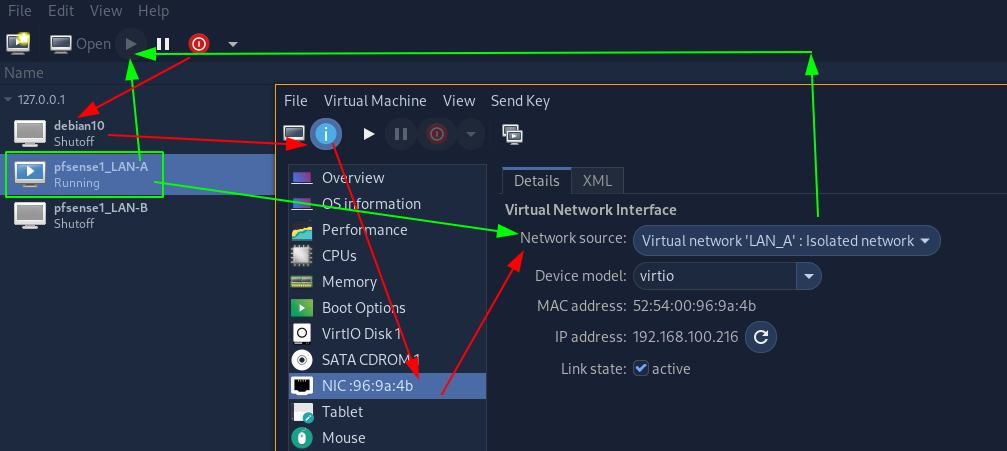Click the manage VM snapshots icon

512,134
